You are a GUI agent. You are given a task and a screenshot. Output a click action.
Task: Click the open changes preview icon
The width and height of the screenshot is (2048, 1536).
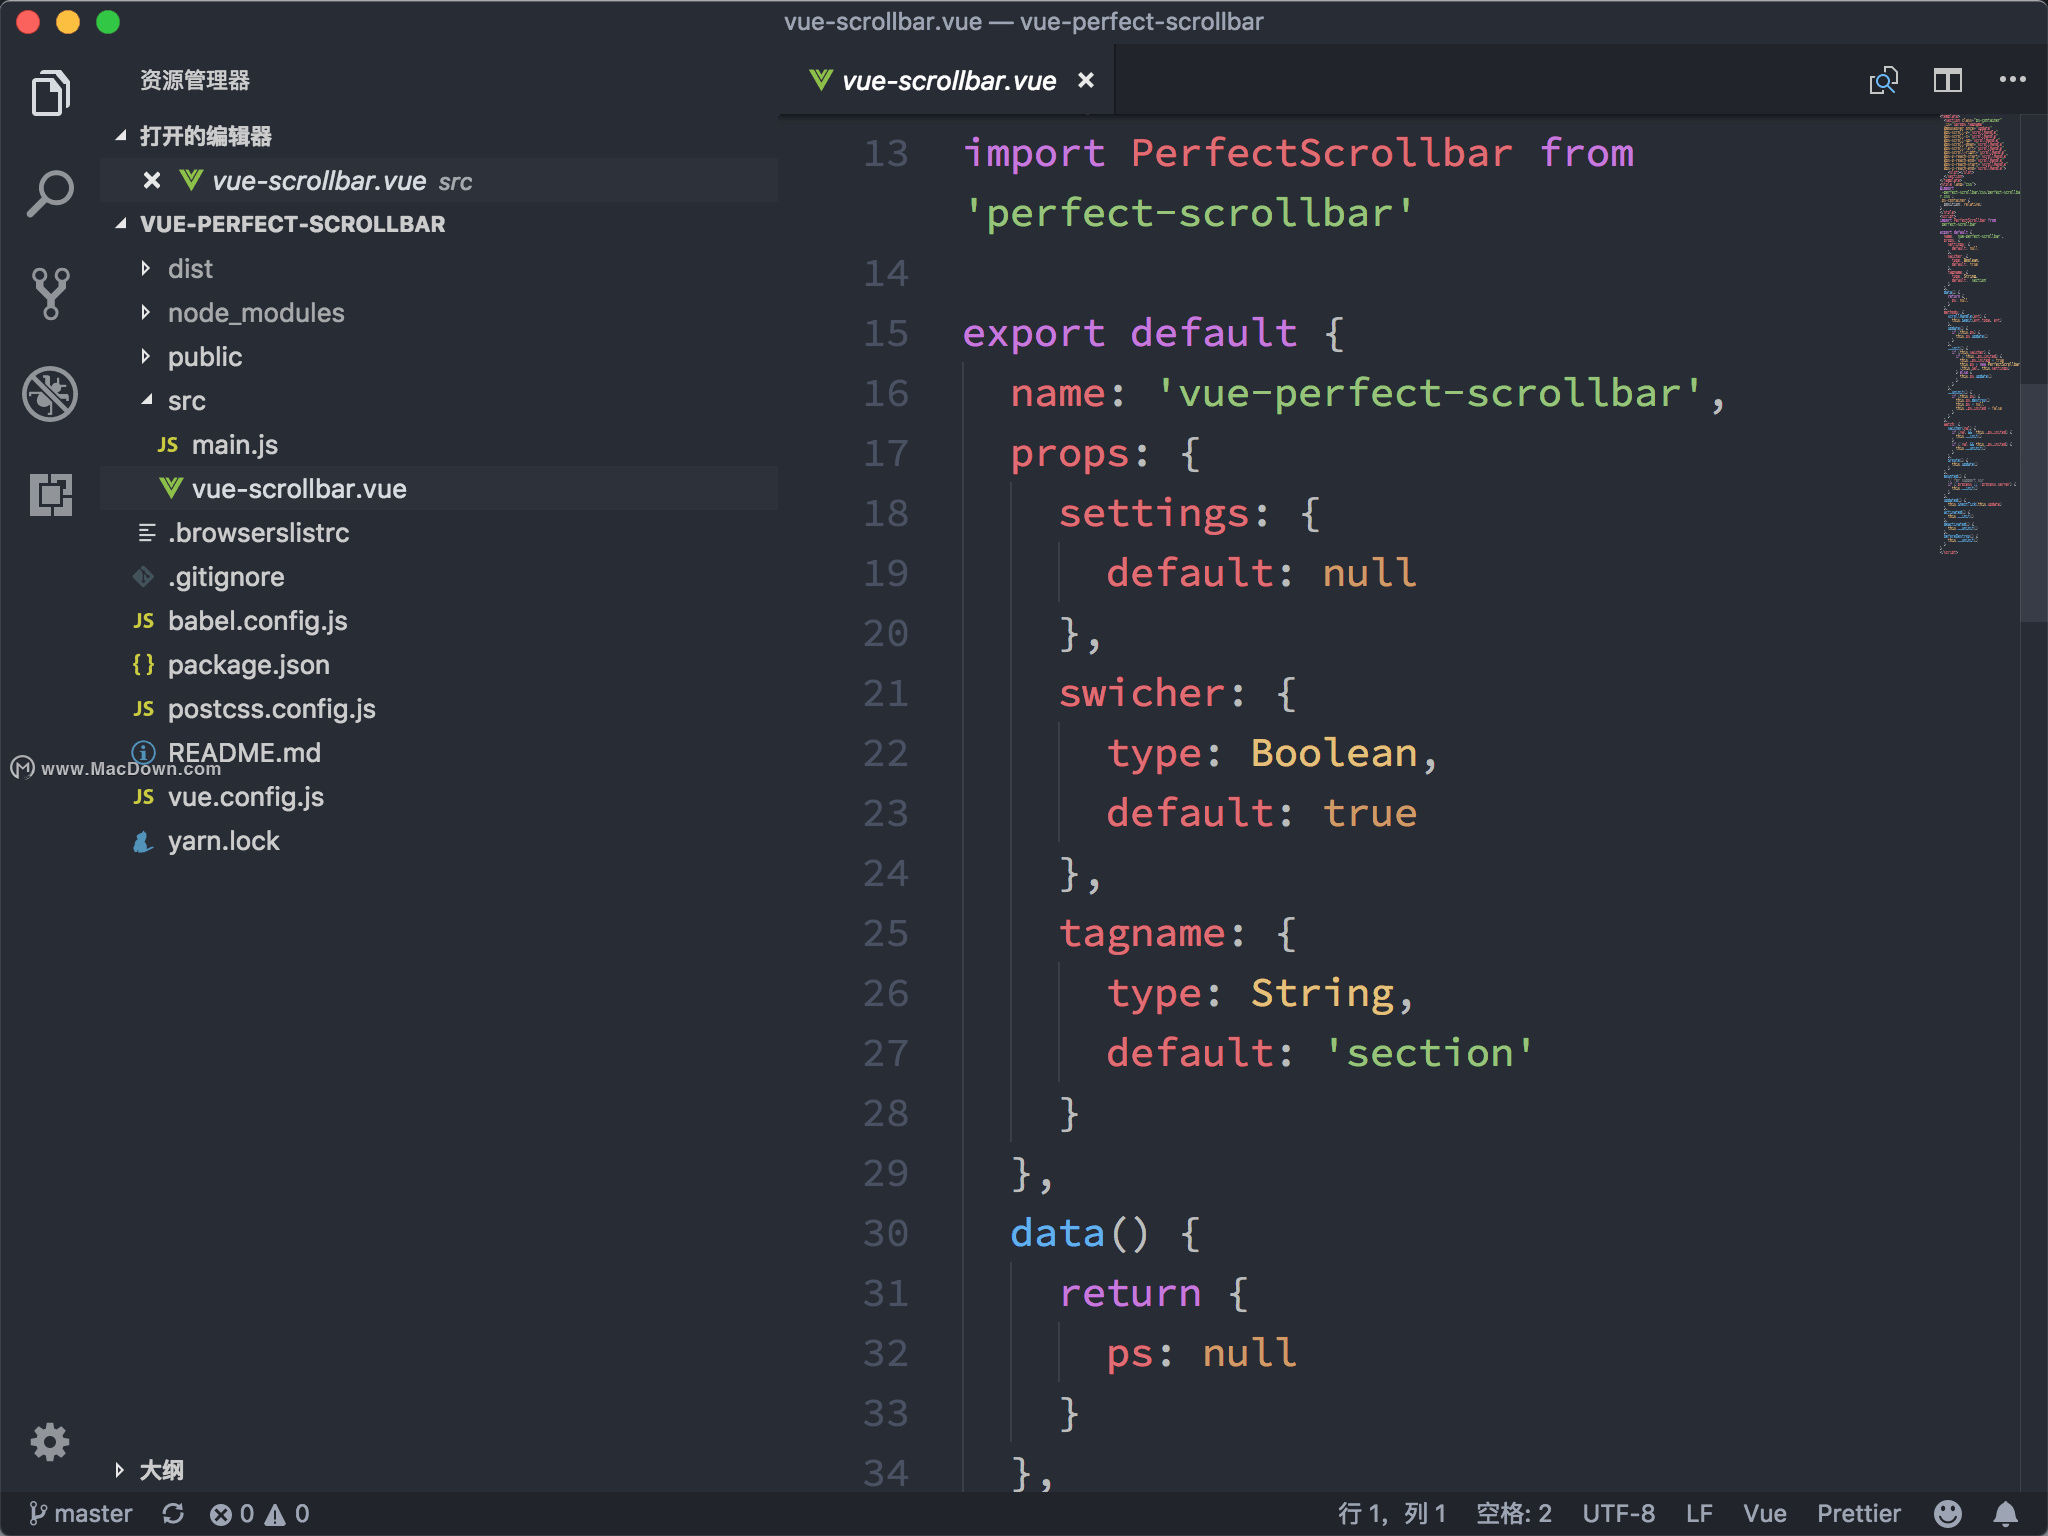point(1883,80)
